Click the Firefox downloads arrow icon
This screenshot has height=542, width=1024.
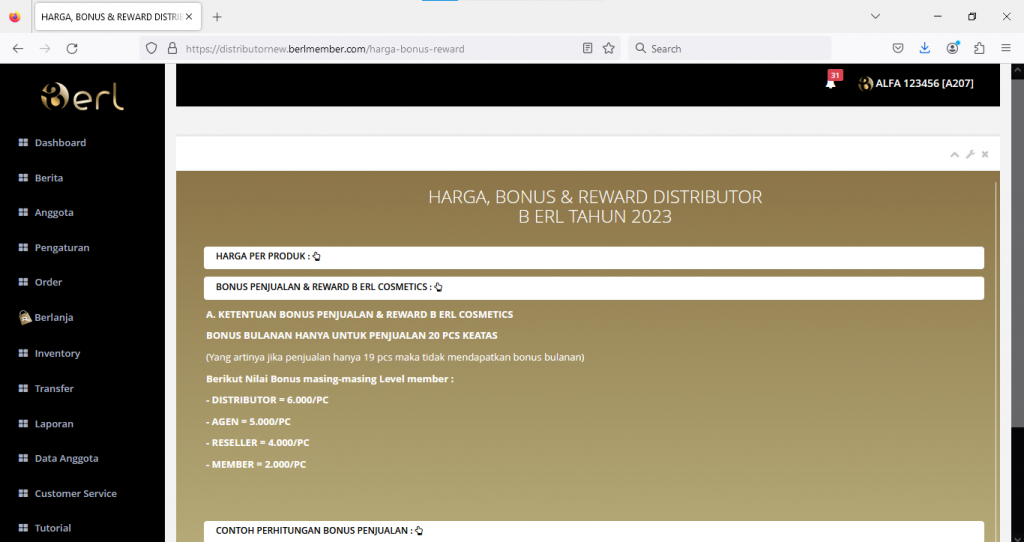pos(925,48)
